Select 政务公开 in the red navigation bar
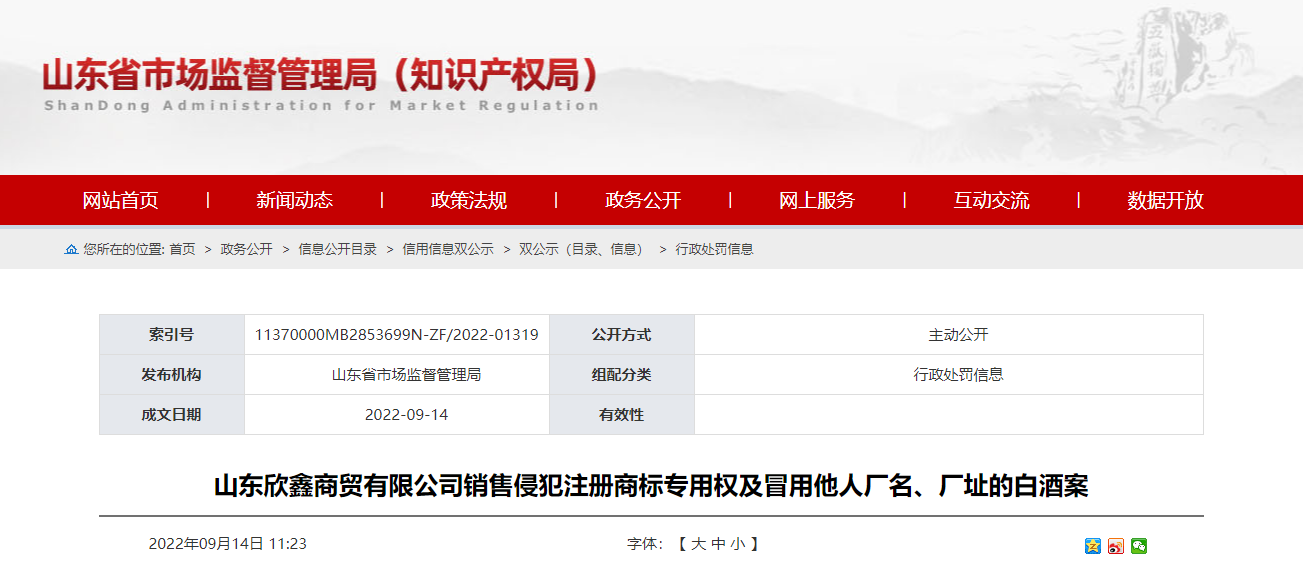Viewport: 1303px width, 581px height. 643,200
